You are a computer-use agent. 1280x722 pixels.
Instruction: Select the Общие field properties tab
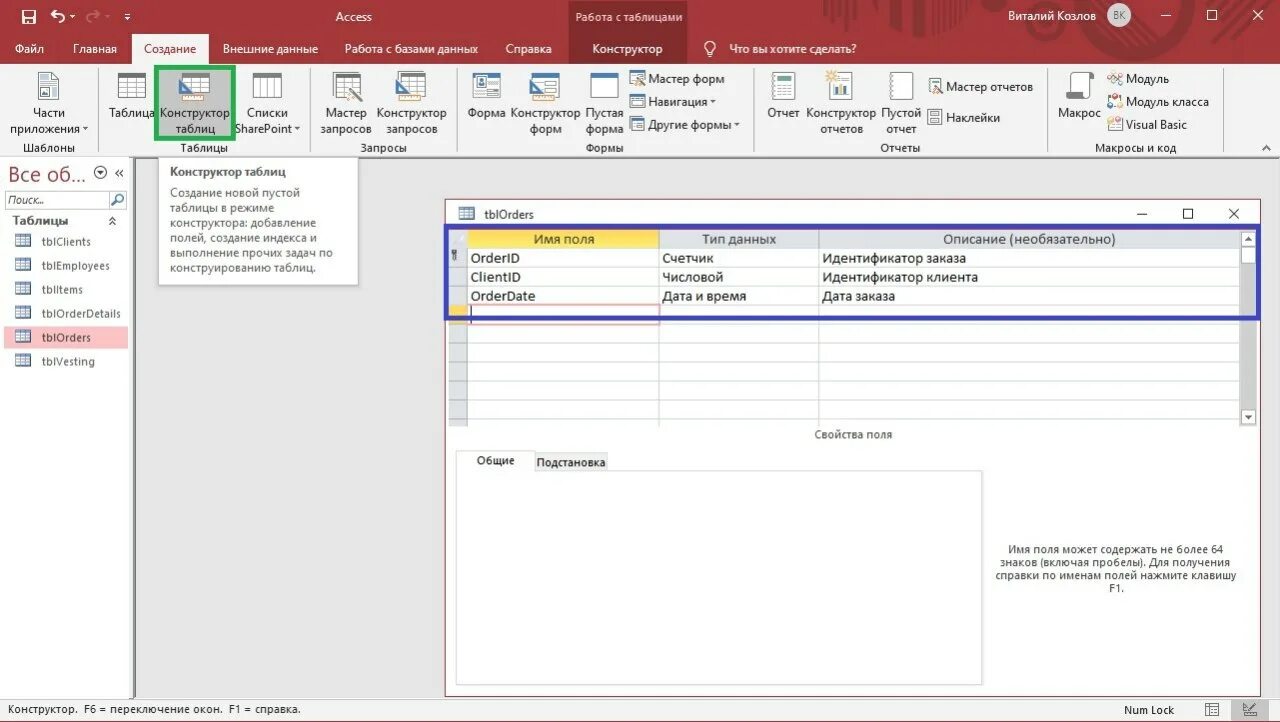pyautogui.click(x=495, y=461)
